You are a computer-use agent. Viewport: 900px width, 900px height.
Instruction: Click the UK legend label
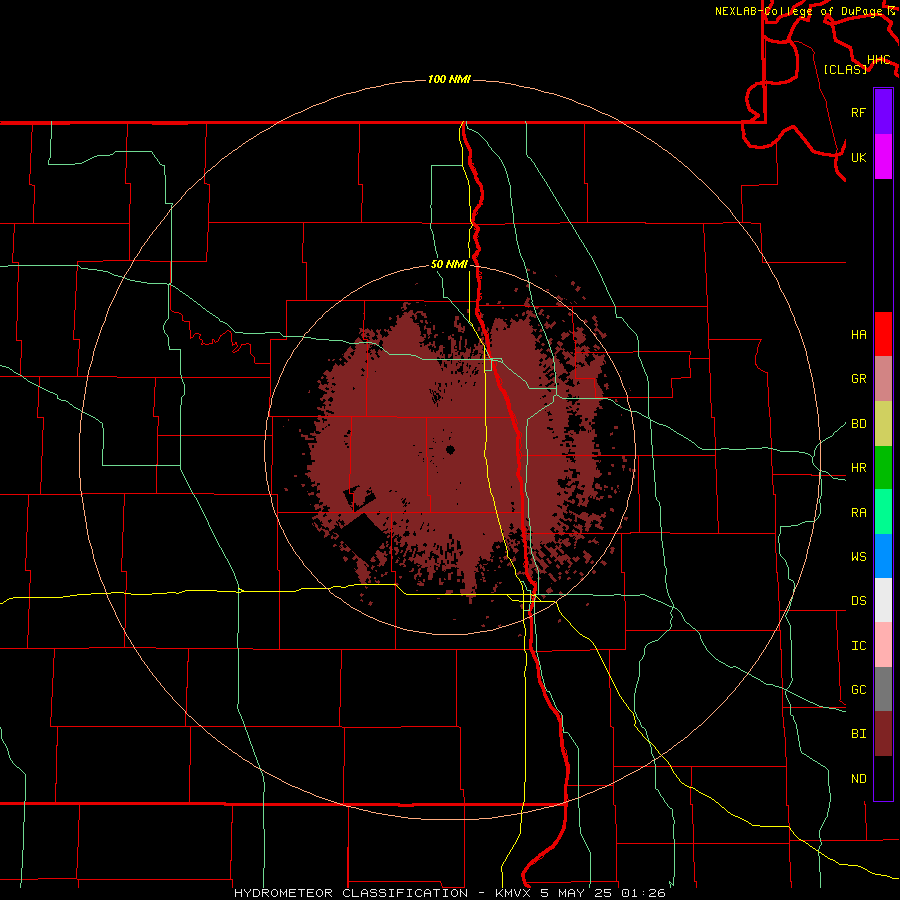click(x=858, y=157)
